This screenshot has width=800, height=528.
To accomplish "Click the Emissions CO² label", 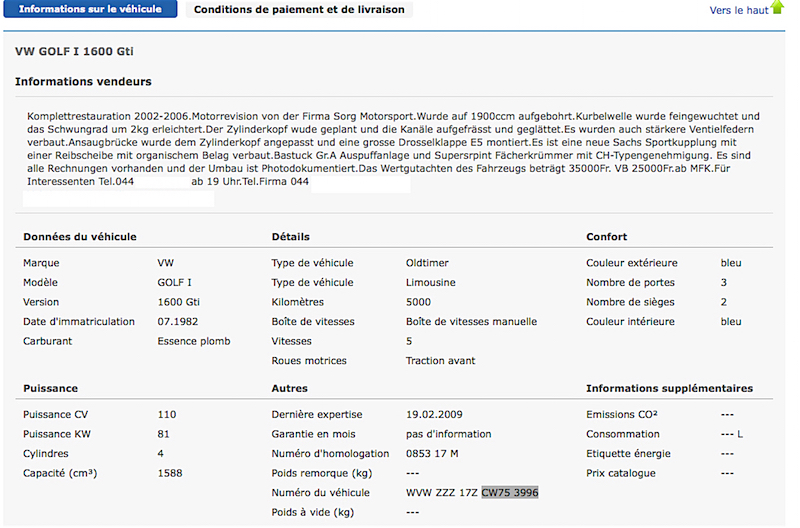I will pos(621,414).
